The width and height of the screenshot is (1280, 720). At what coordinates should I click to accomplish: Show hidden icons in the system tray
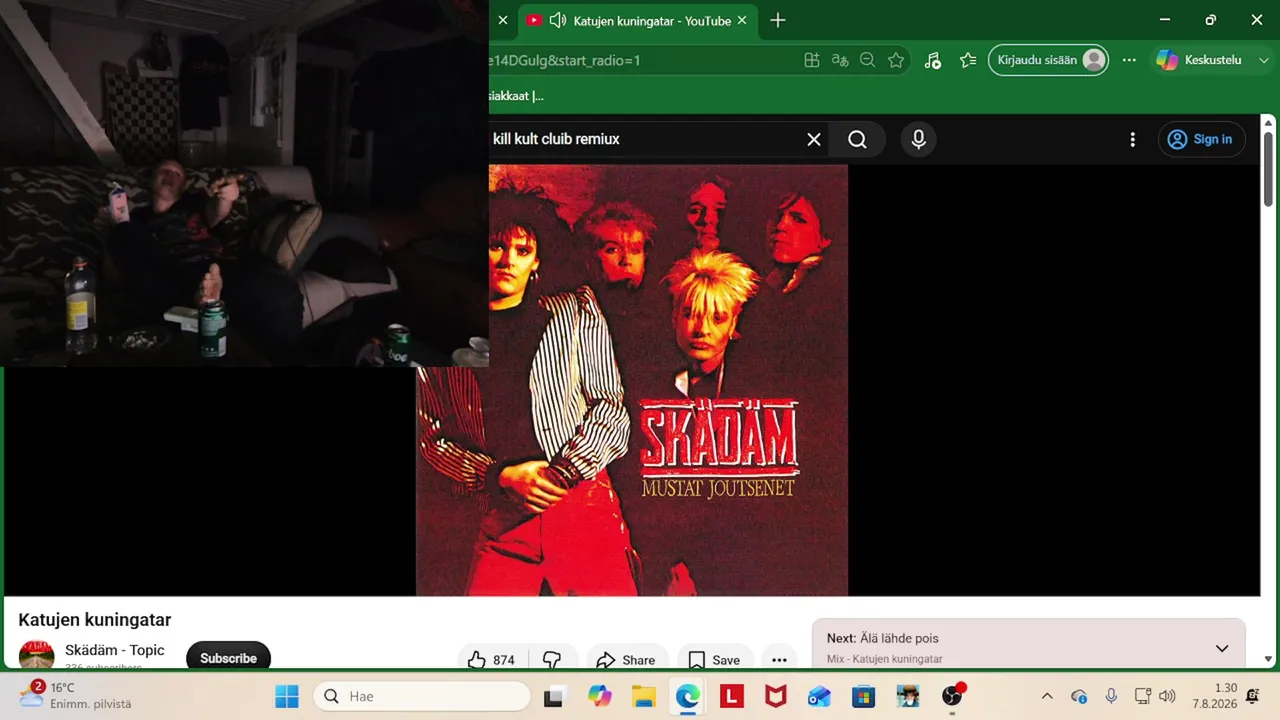pos(1047,696)
